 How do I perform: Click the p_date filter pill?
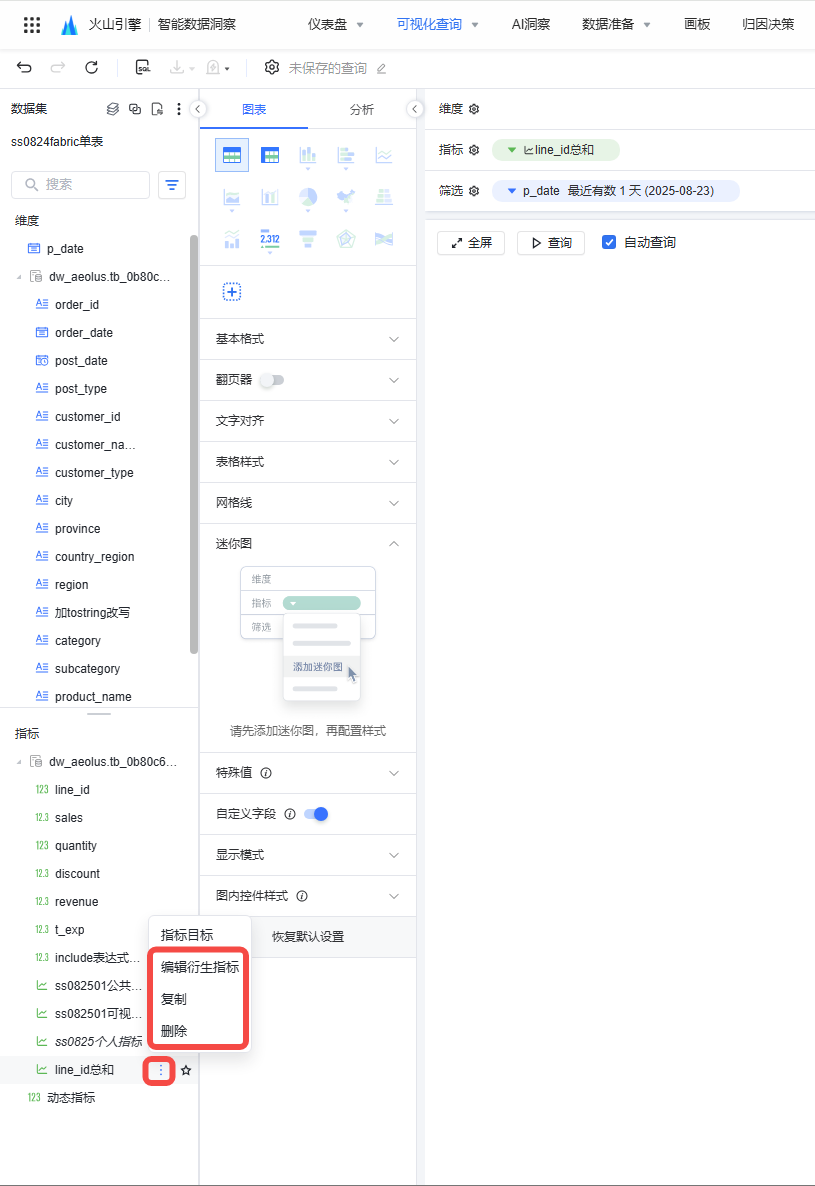615,191
